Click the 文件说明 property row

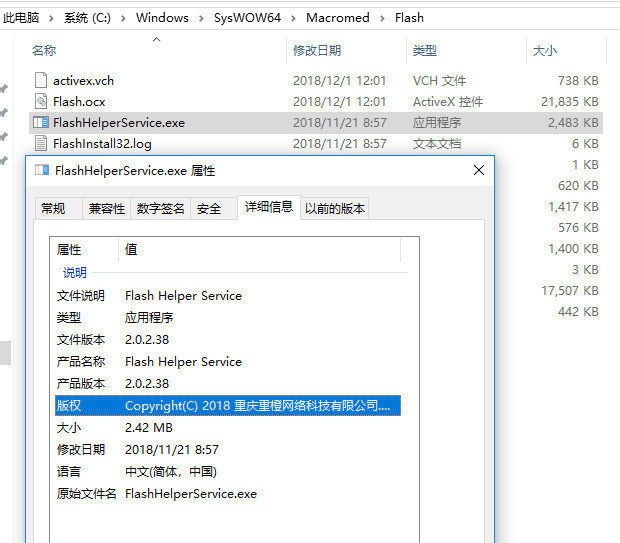228,295
